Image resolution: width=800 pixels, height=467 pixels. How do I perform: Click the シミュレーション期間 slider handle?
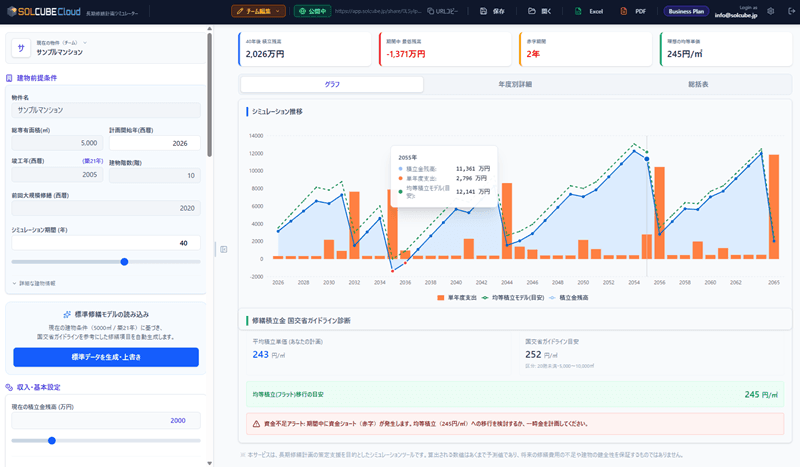(124, 262)
